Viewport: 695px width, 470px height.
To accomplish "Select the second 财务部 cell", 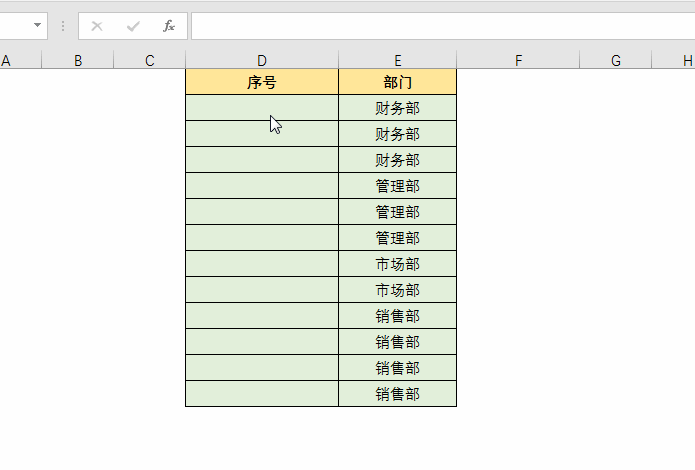I will 398,134.
